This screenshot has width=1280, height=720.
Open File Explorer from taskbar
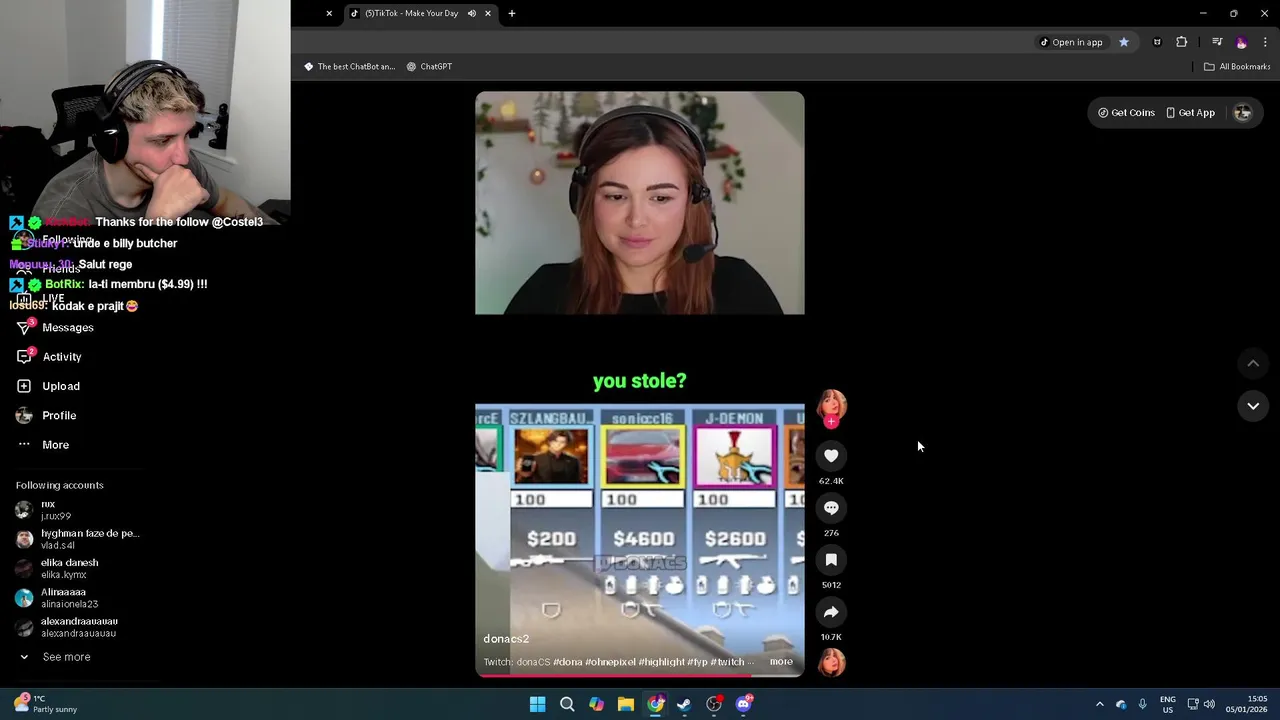click(626, 704)
